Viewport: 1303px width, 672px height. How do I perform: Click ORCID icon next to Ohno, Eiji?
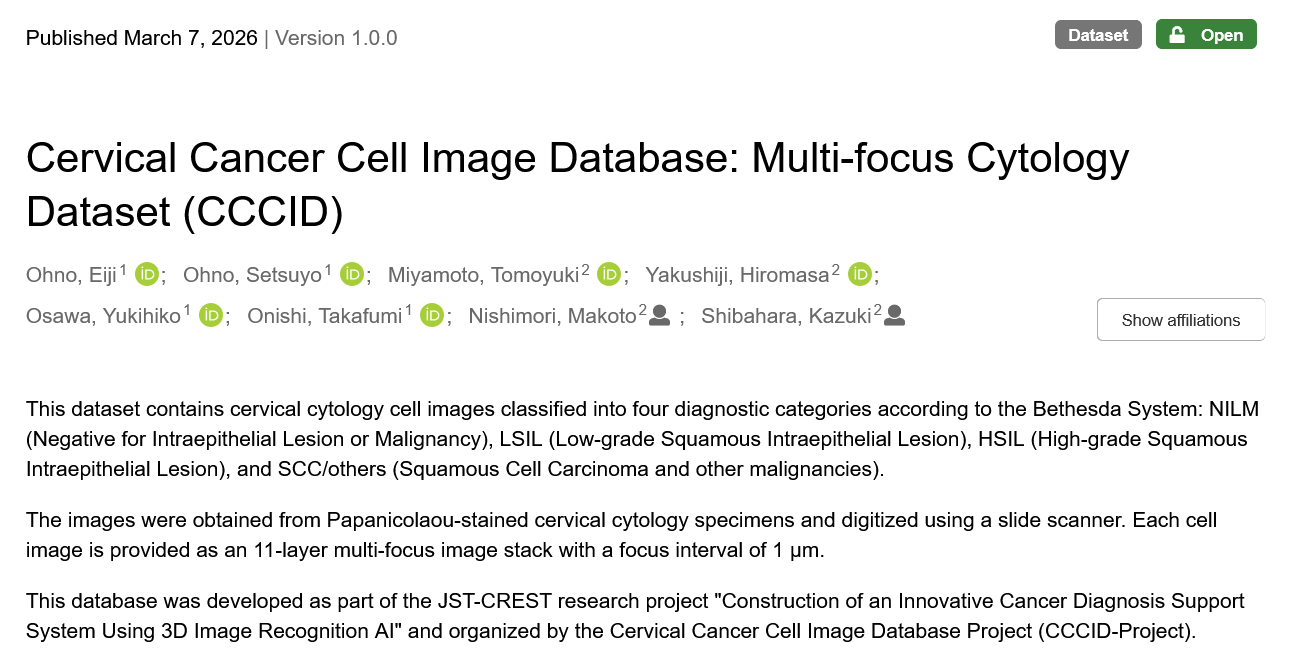pyautogui.click(x=147, y=274)
